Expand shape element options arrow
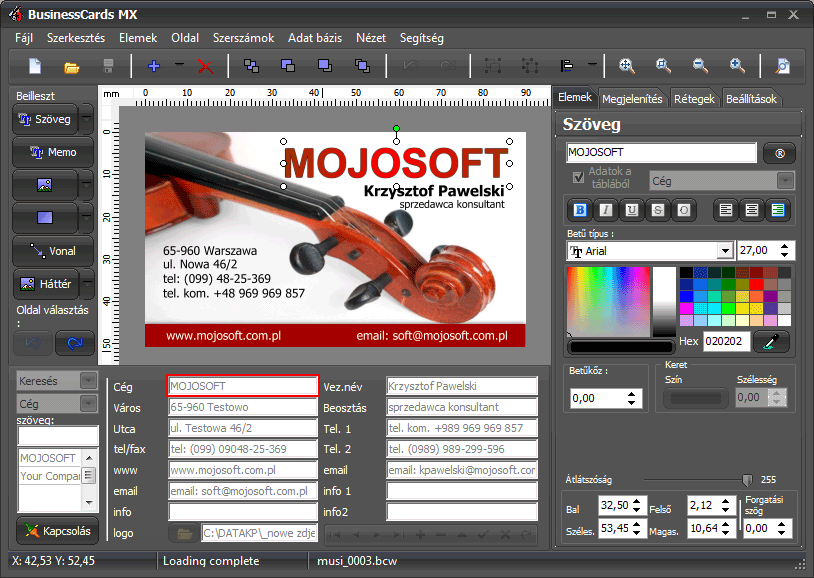Viewport: 814px width, 578px height. coord(87,218)
